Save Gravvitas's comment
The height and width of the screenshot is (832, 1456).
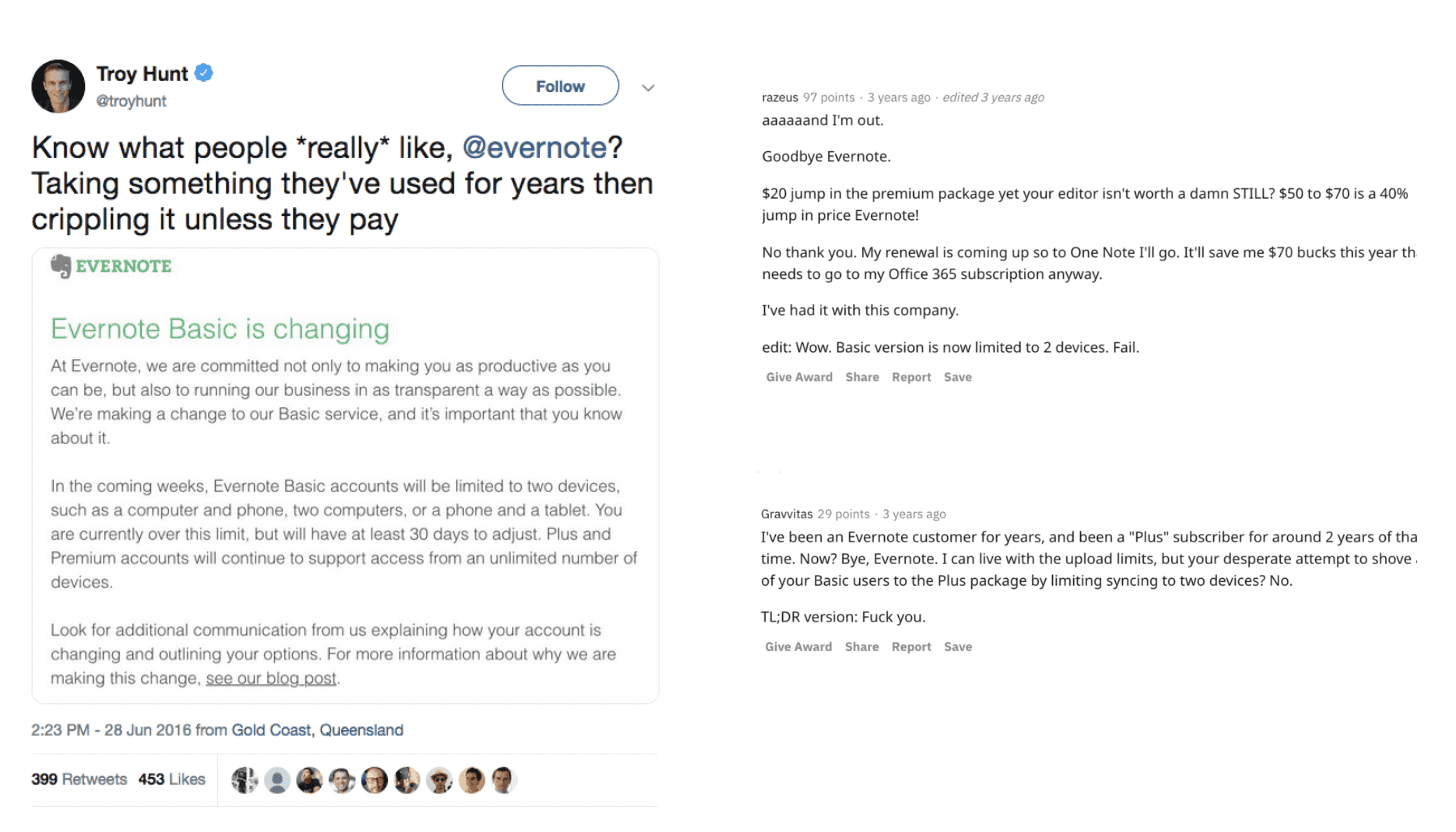click(x=957, y=646)
